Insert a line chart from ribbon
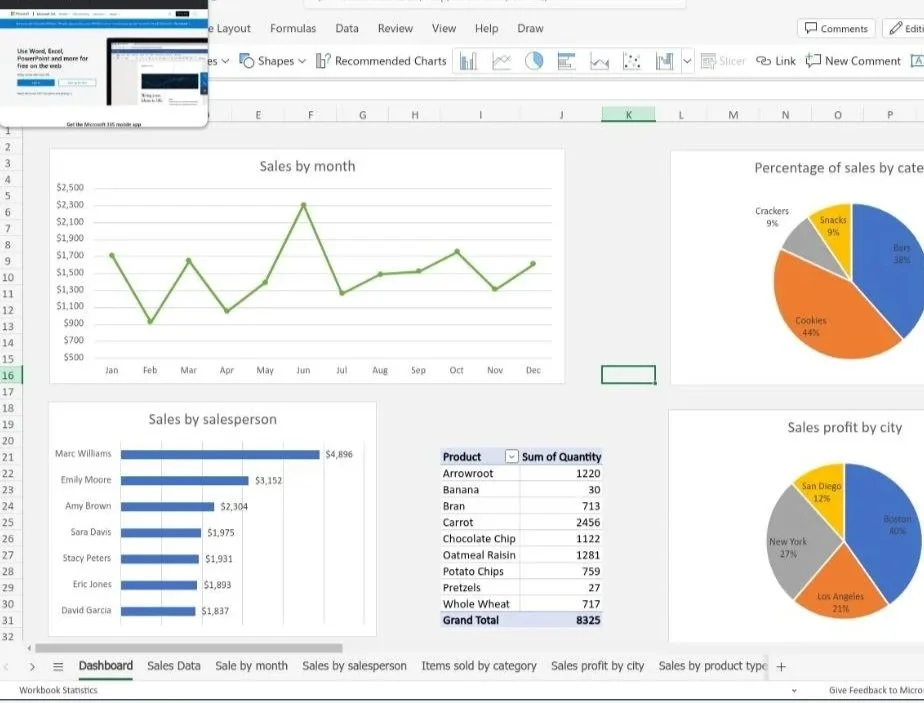The width and height of the screenshot is (924, 703). pos(501,61)
